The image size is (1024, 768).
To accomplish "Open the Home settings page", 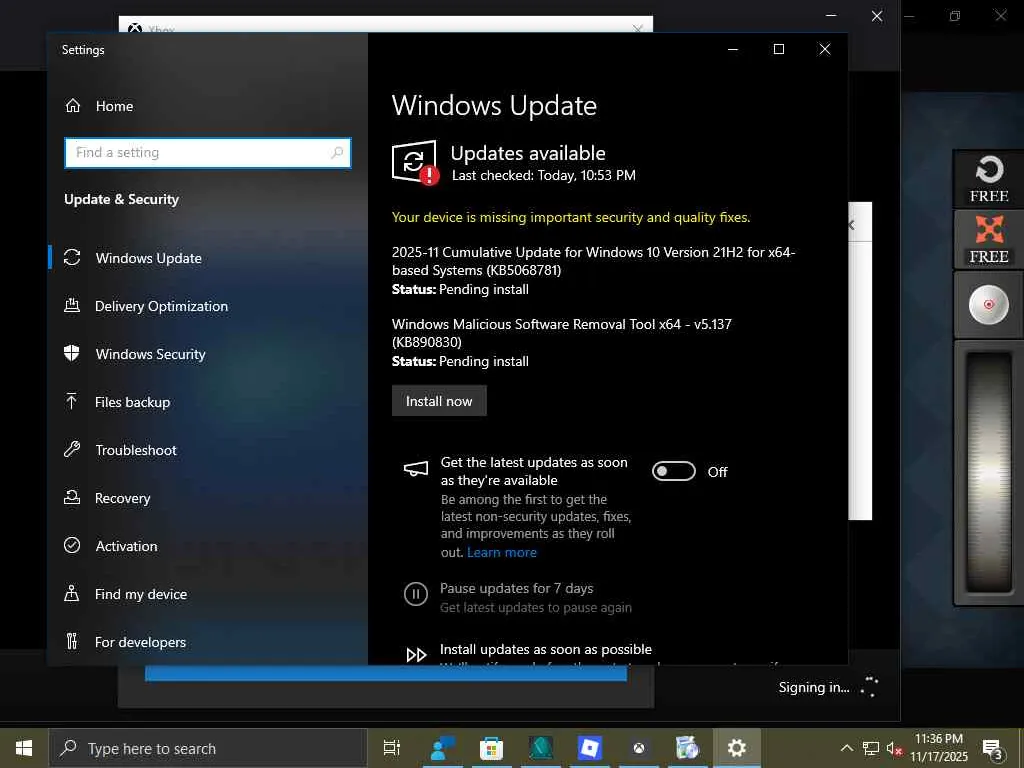I will click(x=114, y=106).
